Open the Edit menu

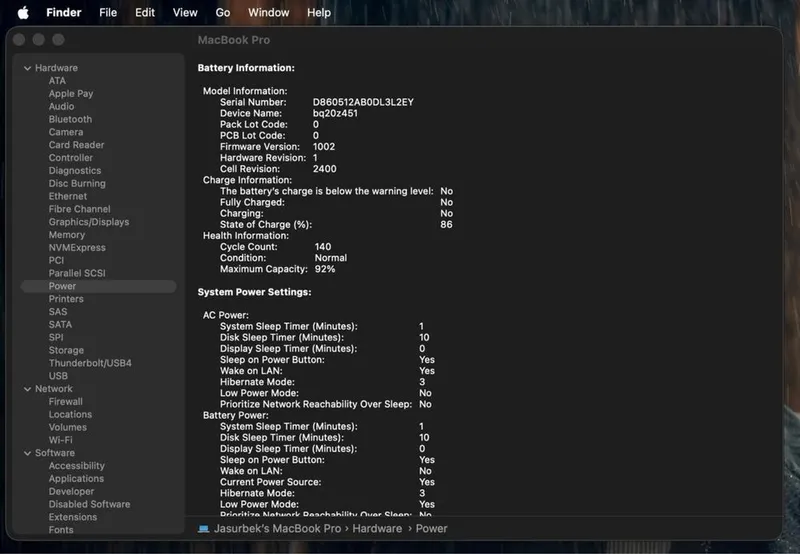(x=145, y=13)
